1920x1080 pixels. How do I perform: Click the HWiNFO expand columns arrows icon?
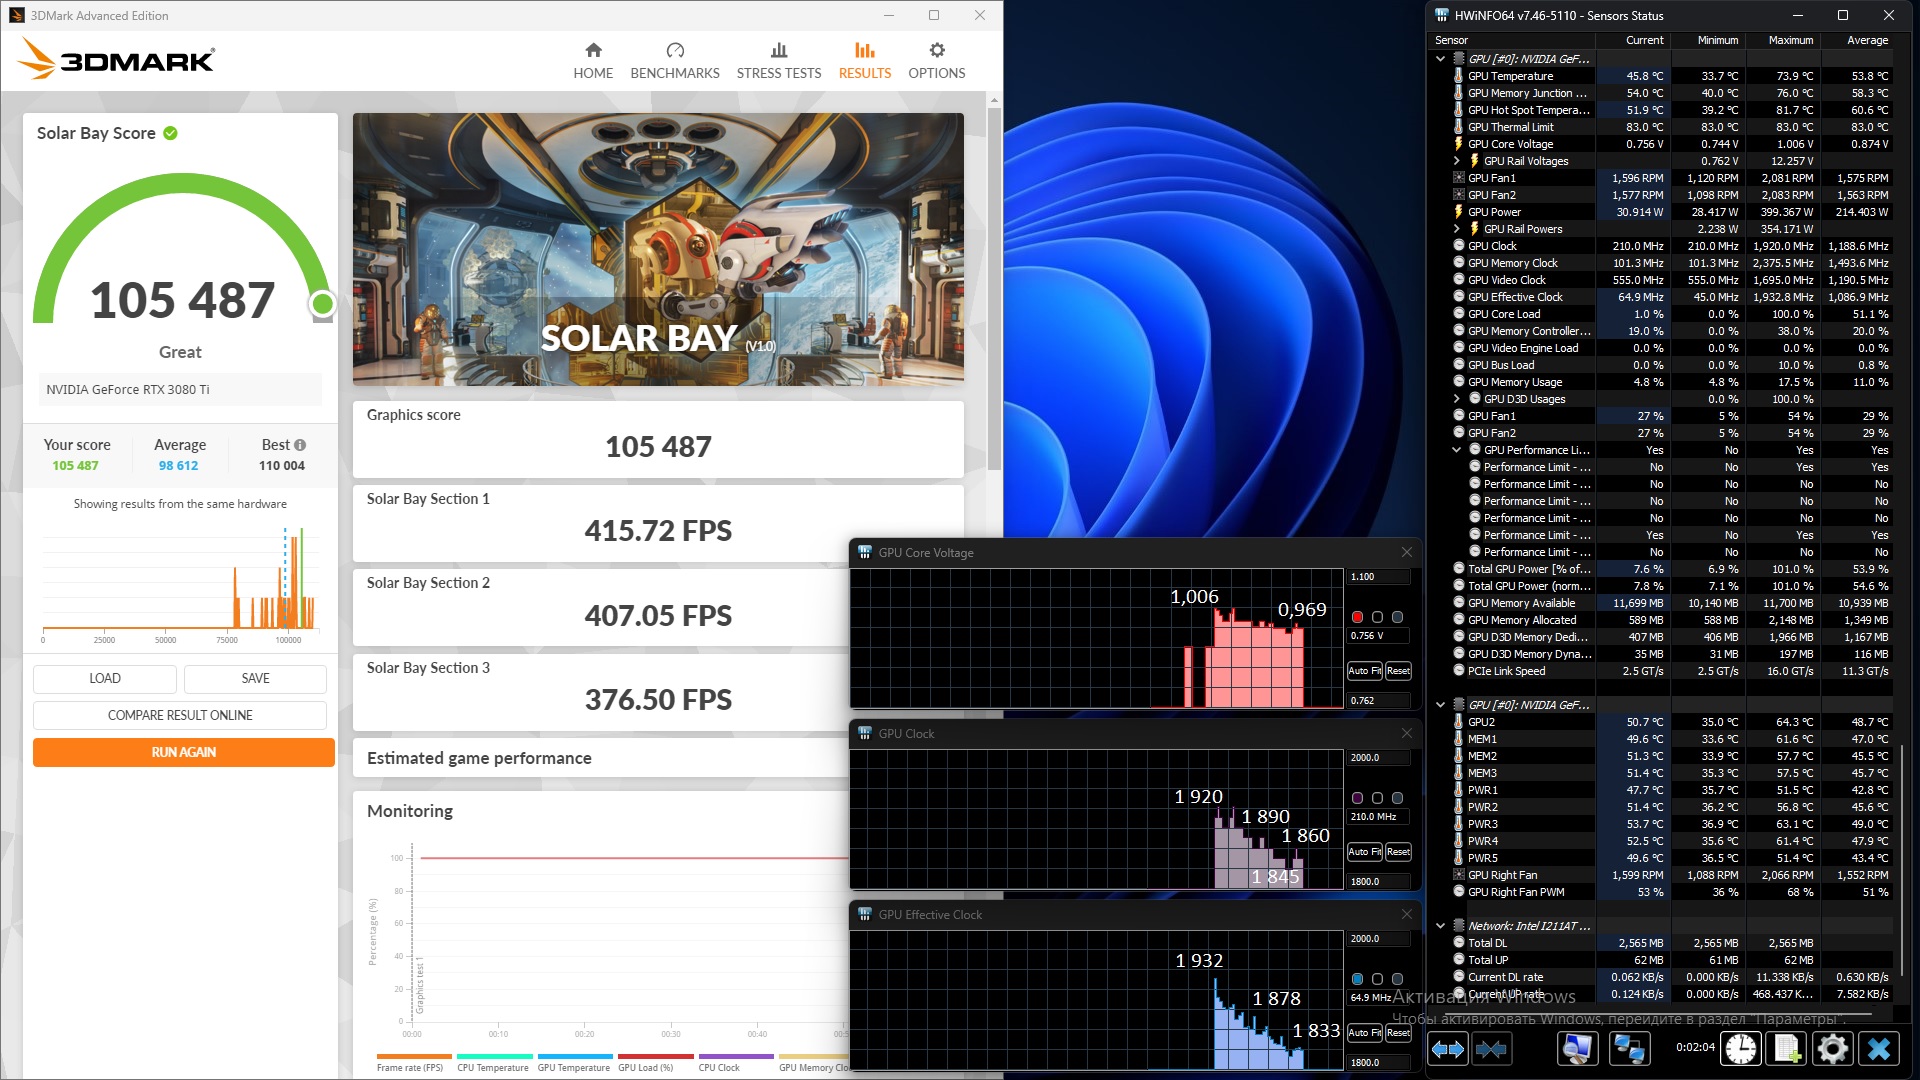click(1447, 1048)
